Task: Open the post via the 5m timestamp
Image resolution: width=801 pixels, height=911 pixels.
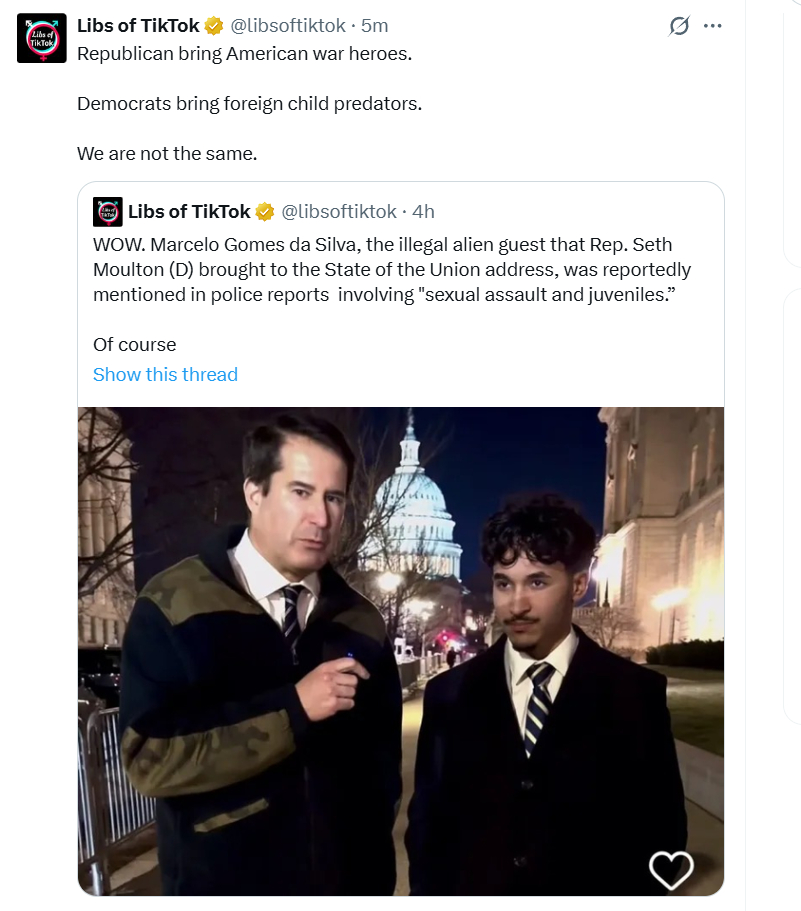Action: tap(376, 26)
